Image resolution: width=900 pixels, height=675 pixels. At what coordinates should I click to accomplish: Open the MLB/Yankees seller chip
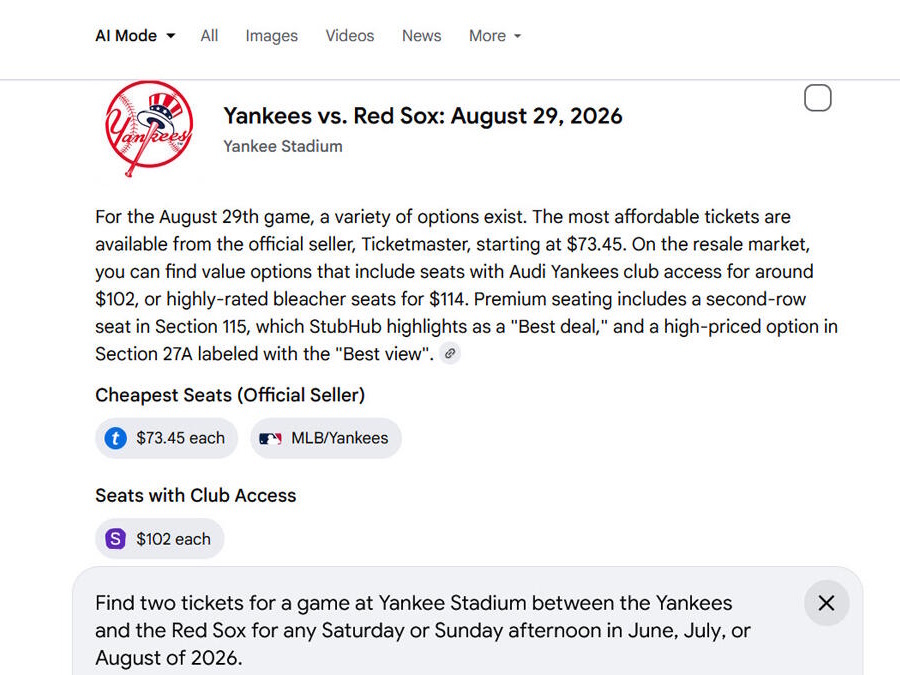point(326,438)
